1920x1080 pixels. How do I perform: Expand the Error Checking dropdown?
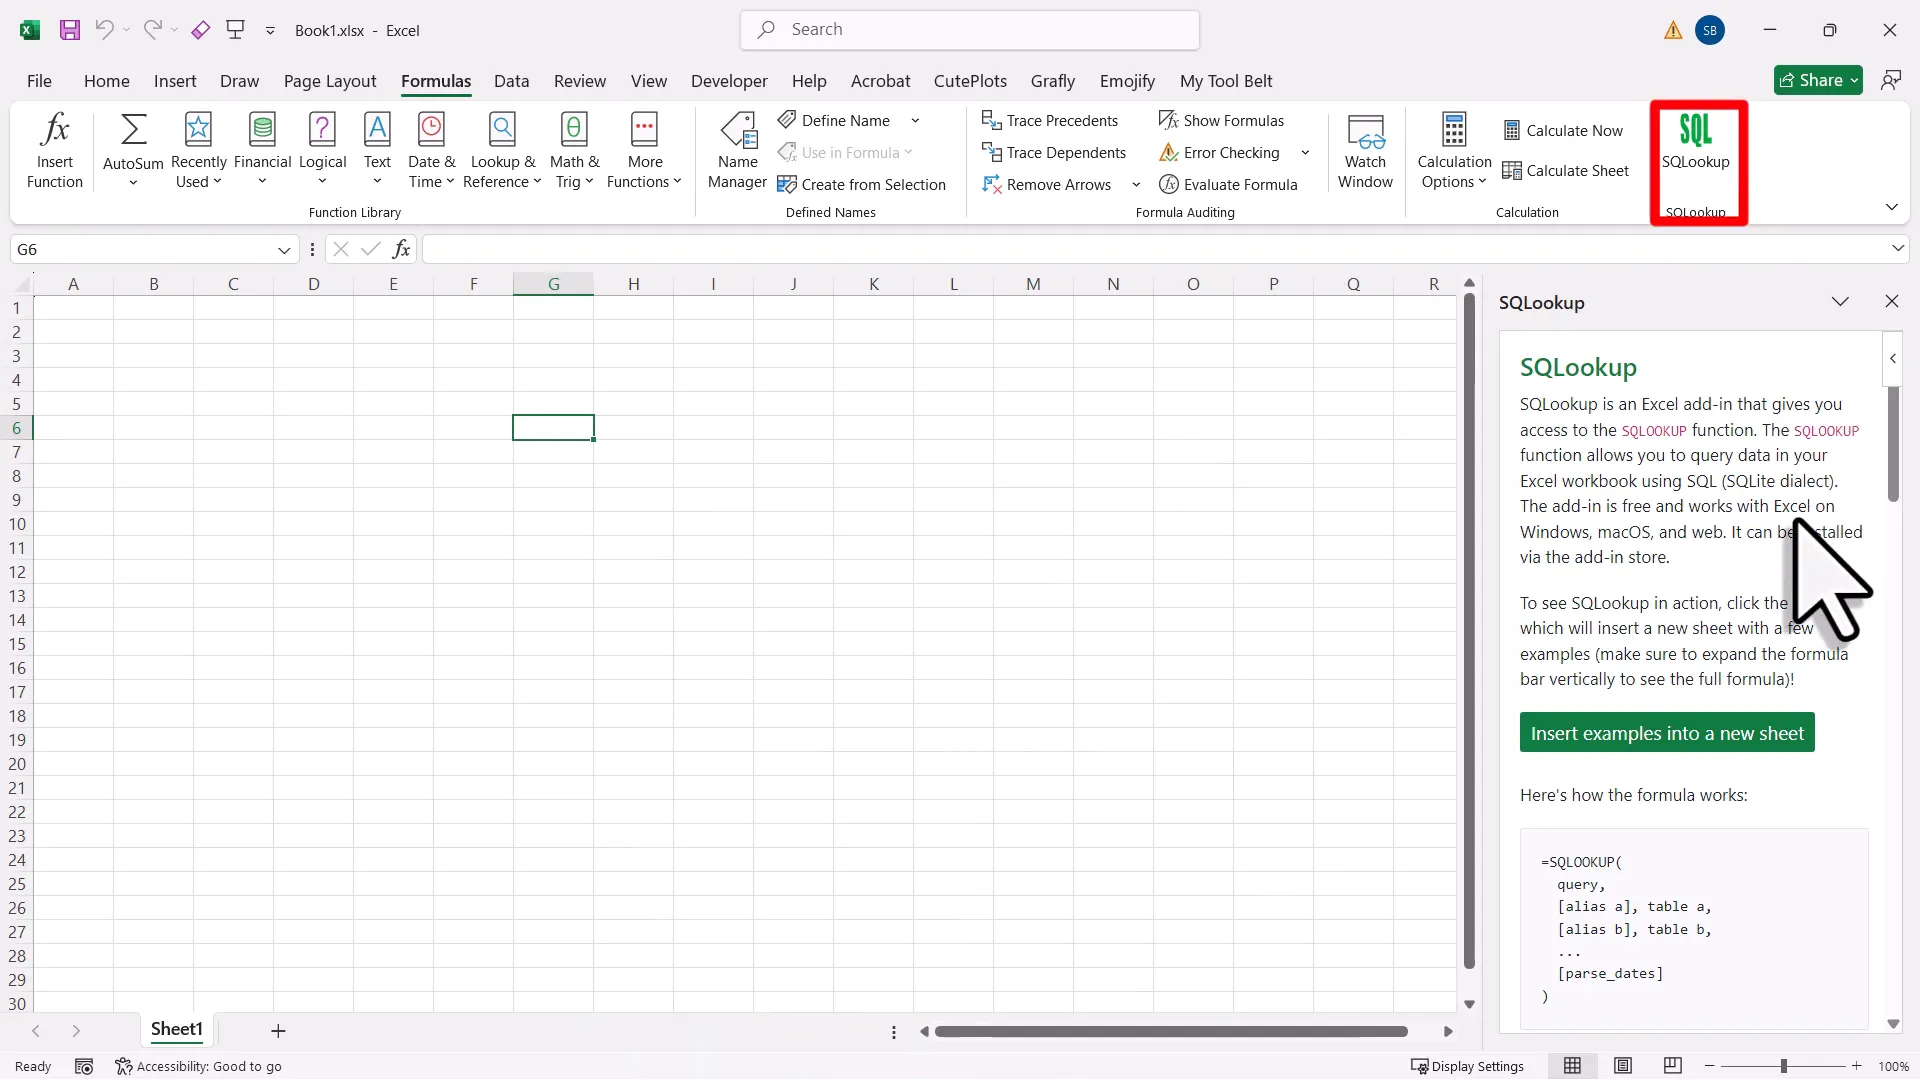[1304, 152]
